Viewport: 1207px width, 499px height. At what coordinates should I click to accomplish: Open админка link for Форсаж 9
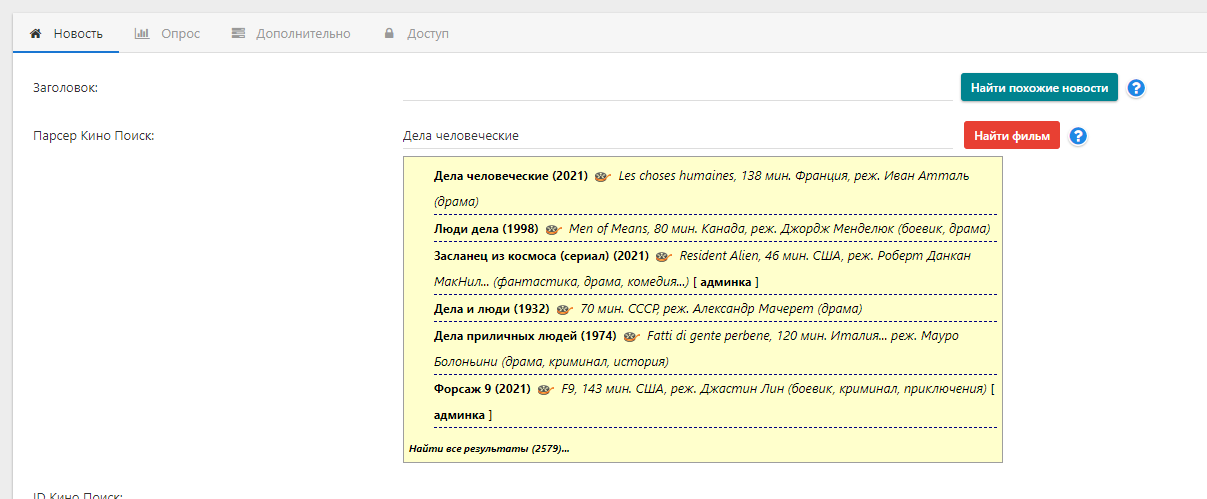pos(460,414)
